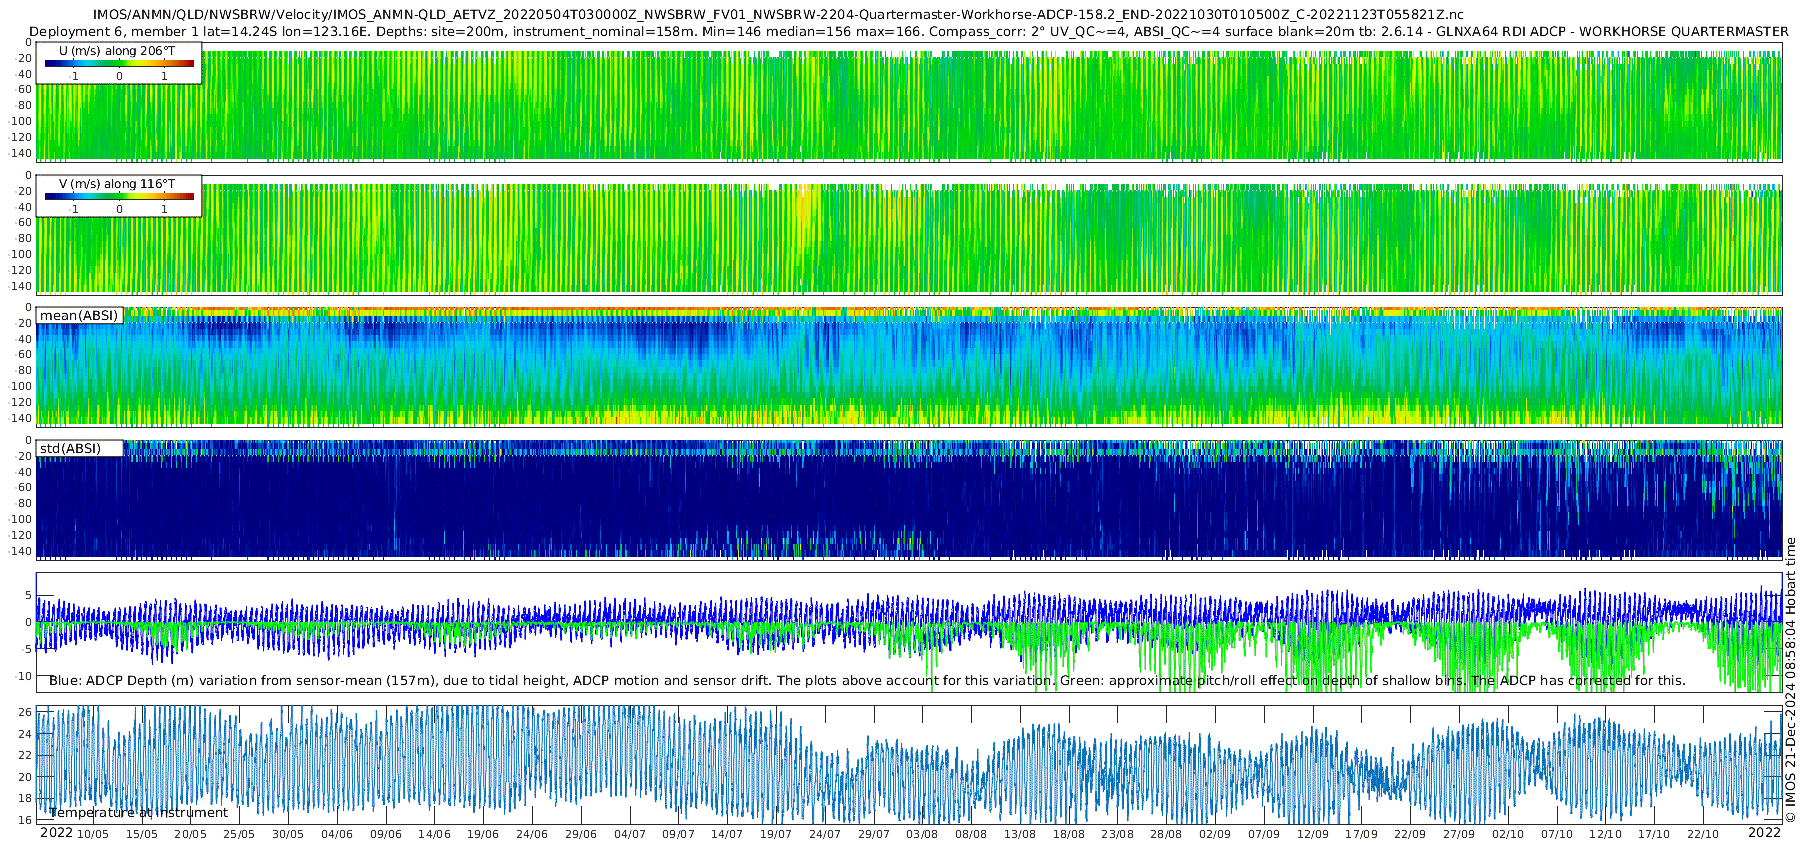Click the '17/10' date tick label
The width and height of the screenshot is (1800, 850).
point(1654,834)
